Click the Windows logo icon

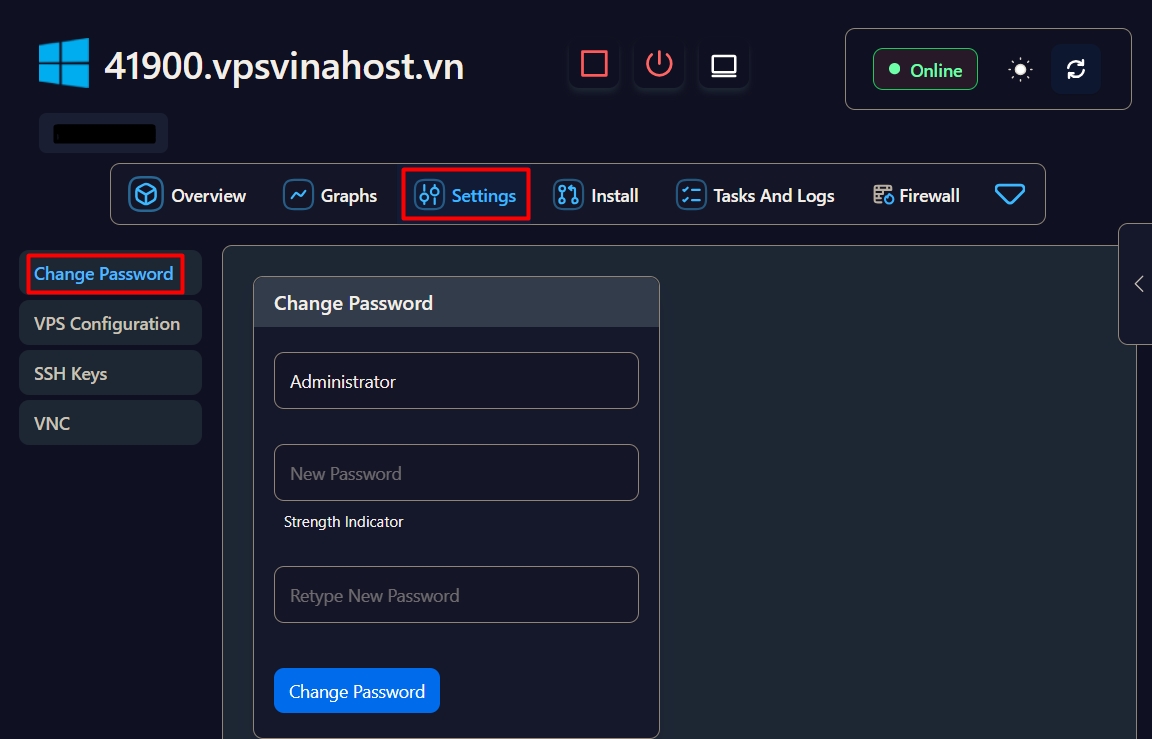tap(64, 63)
